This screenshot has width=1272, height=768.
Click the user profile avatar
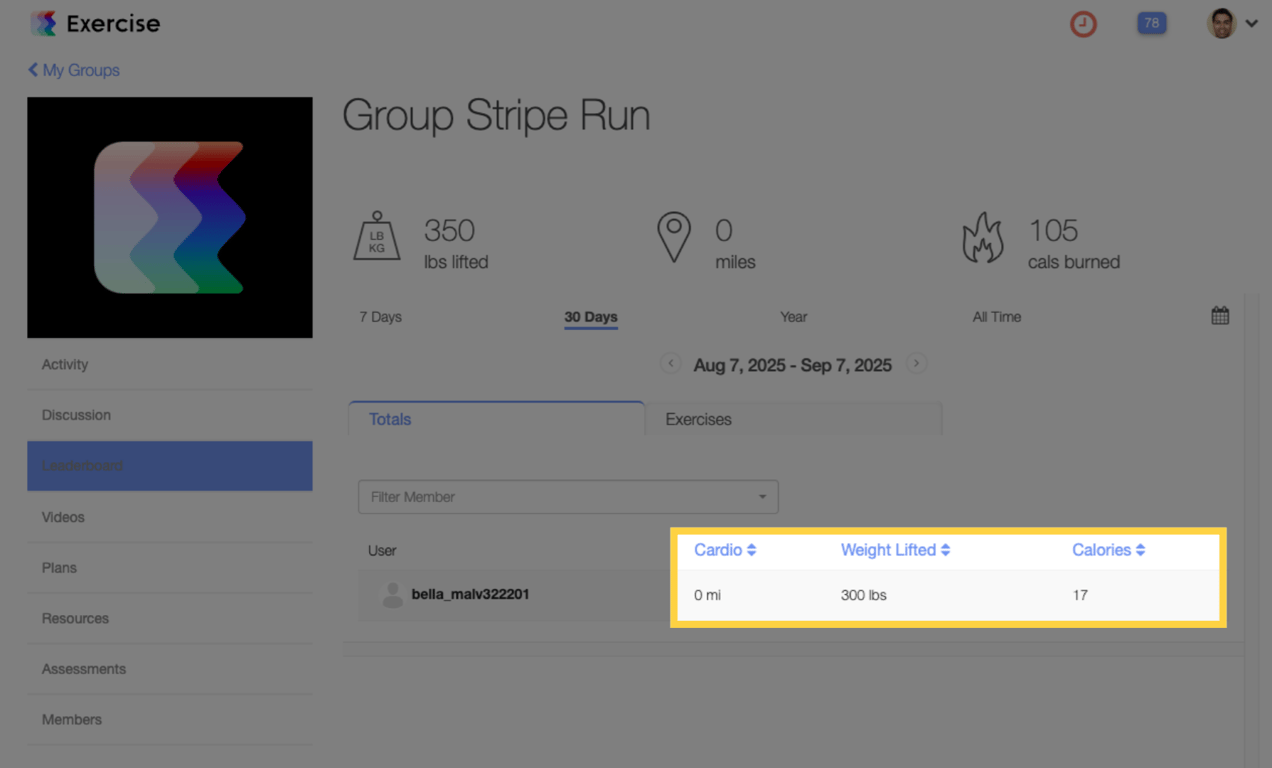1221,23
